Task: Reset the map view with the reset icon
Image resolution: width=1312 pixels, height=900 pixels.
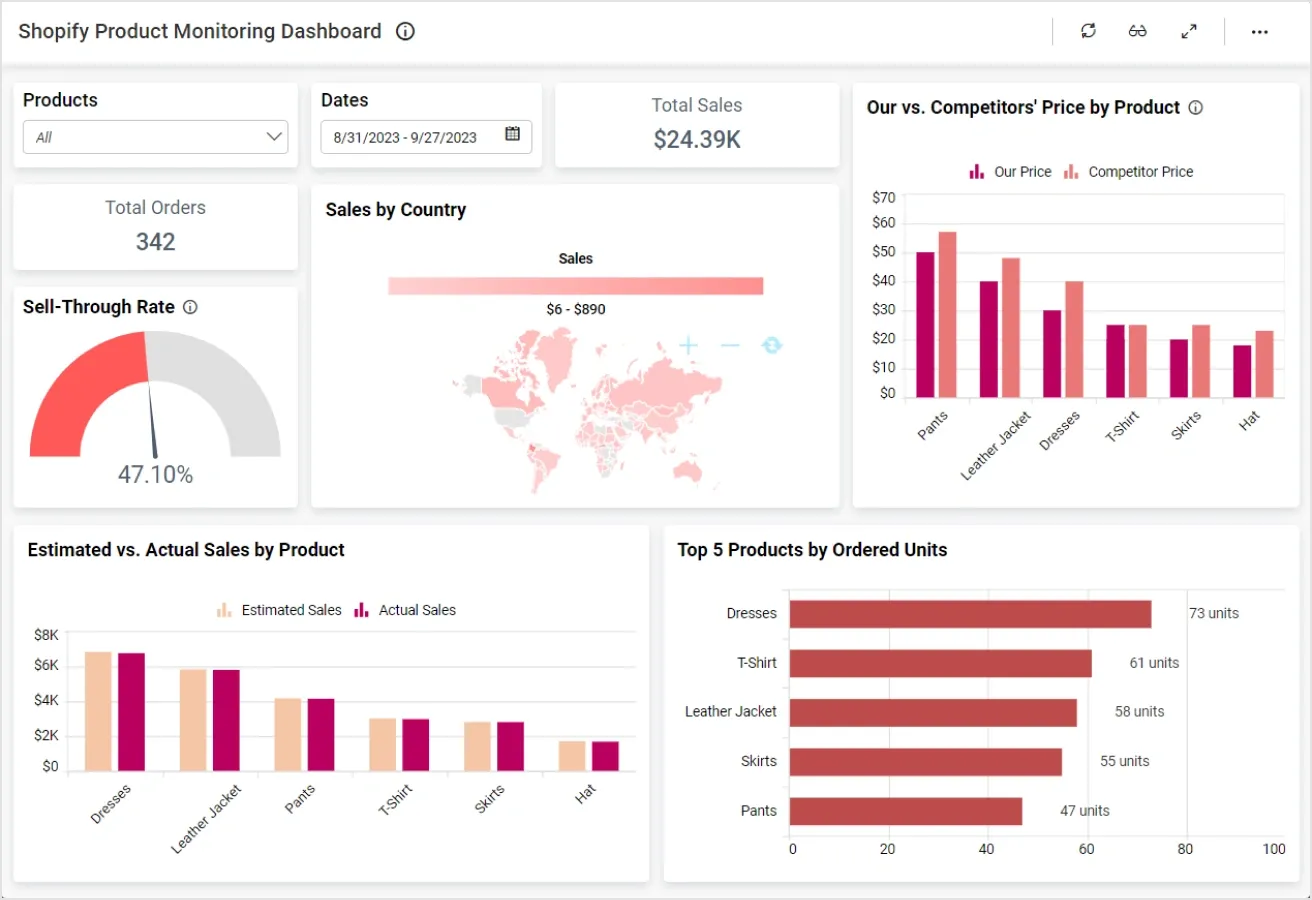Action: coord(771,345)
